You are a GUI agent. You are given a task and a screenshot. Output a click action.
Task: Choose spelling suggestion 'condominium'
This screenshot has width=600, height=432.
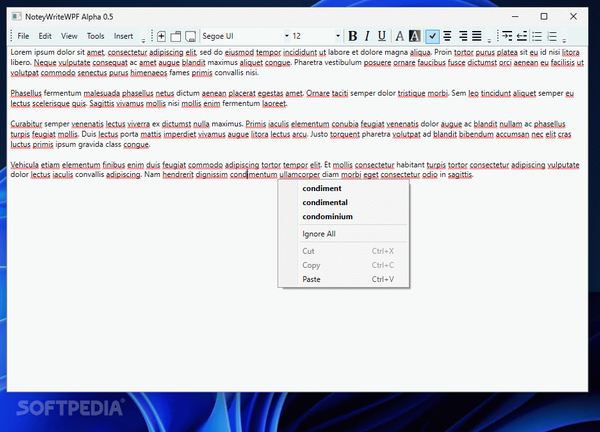click(344, 217)
